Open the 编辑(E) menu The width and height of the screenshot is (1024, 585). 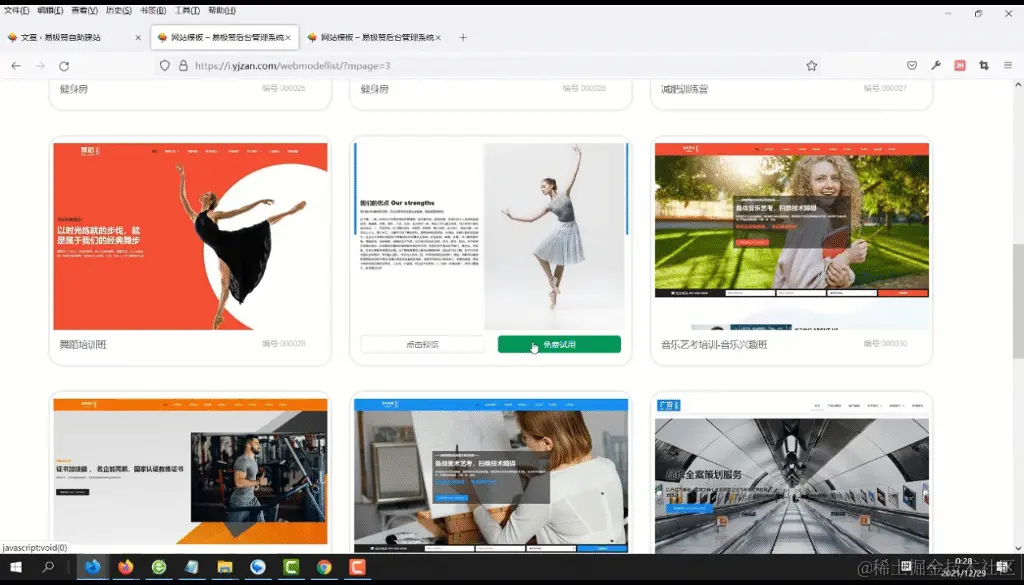click(50, 10)
